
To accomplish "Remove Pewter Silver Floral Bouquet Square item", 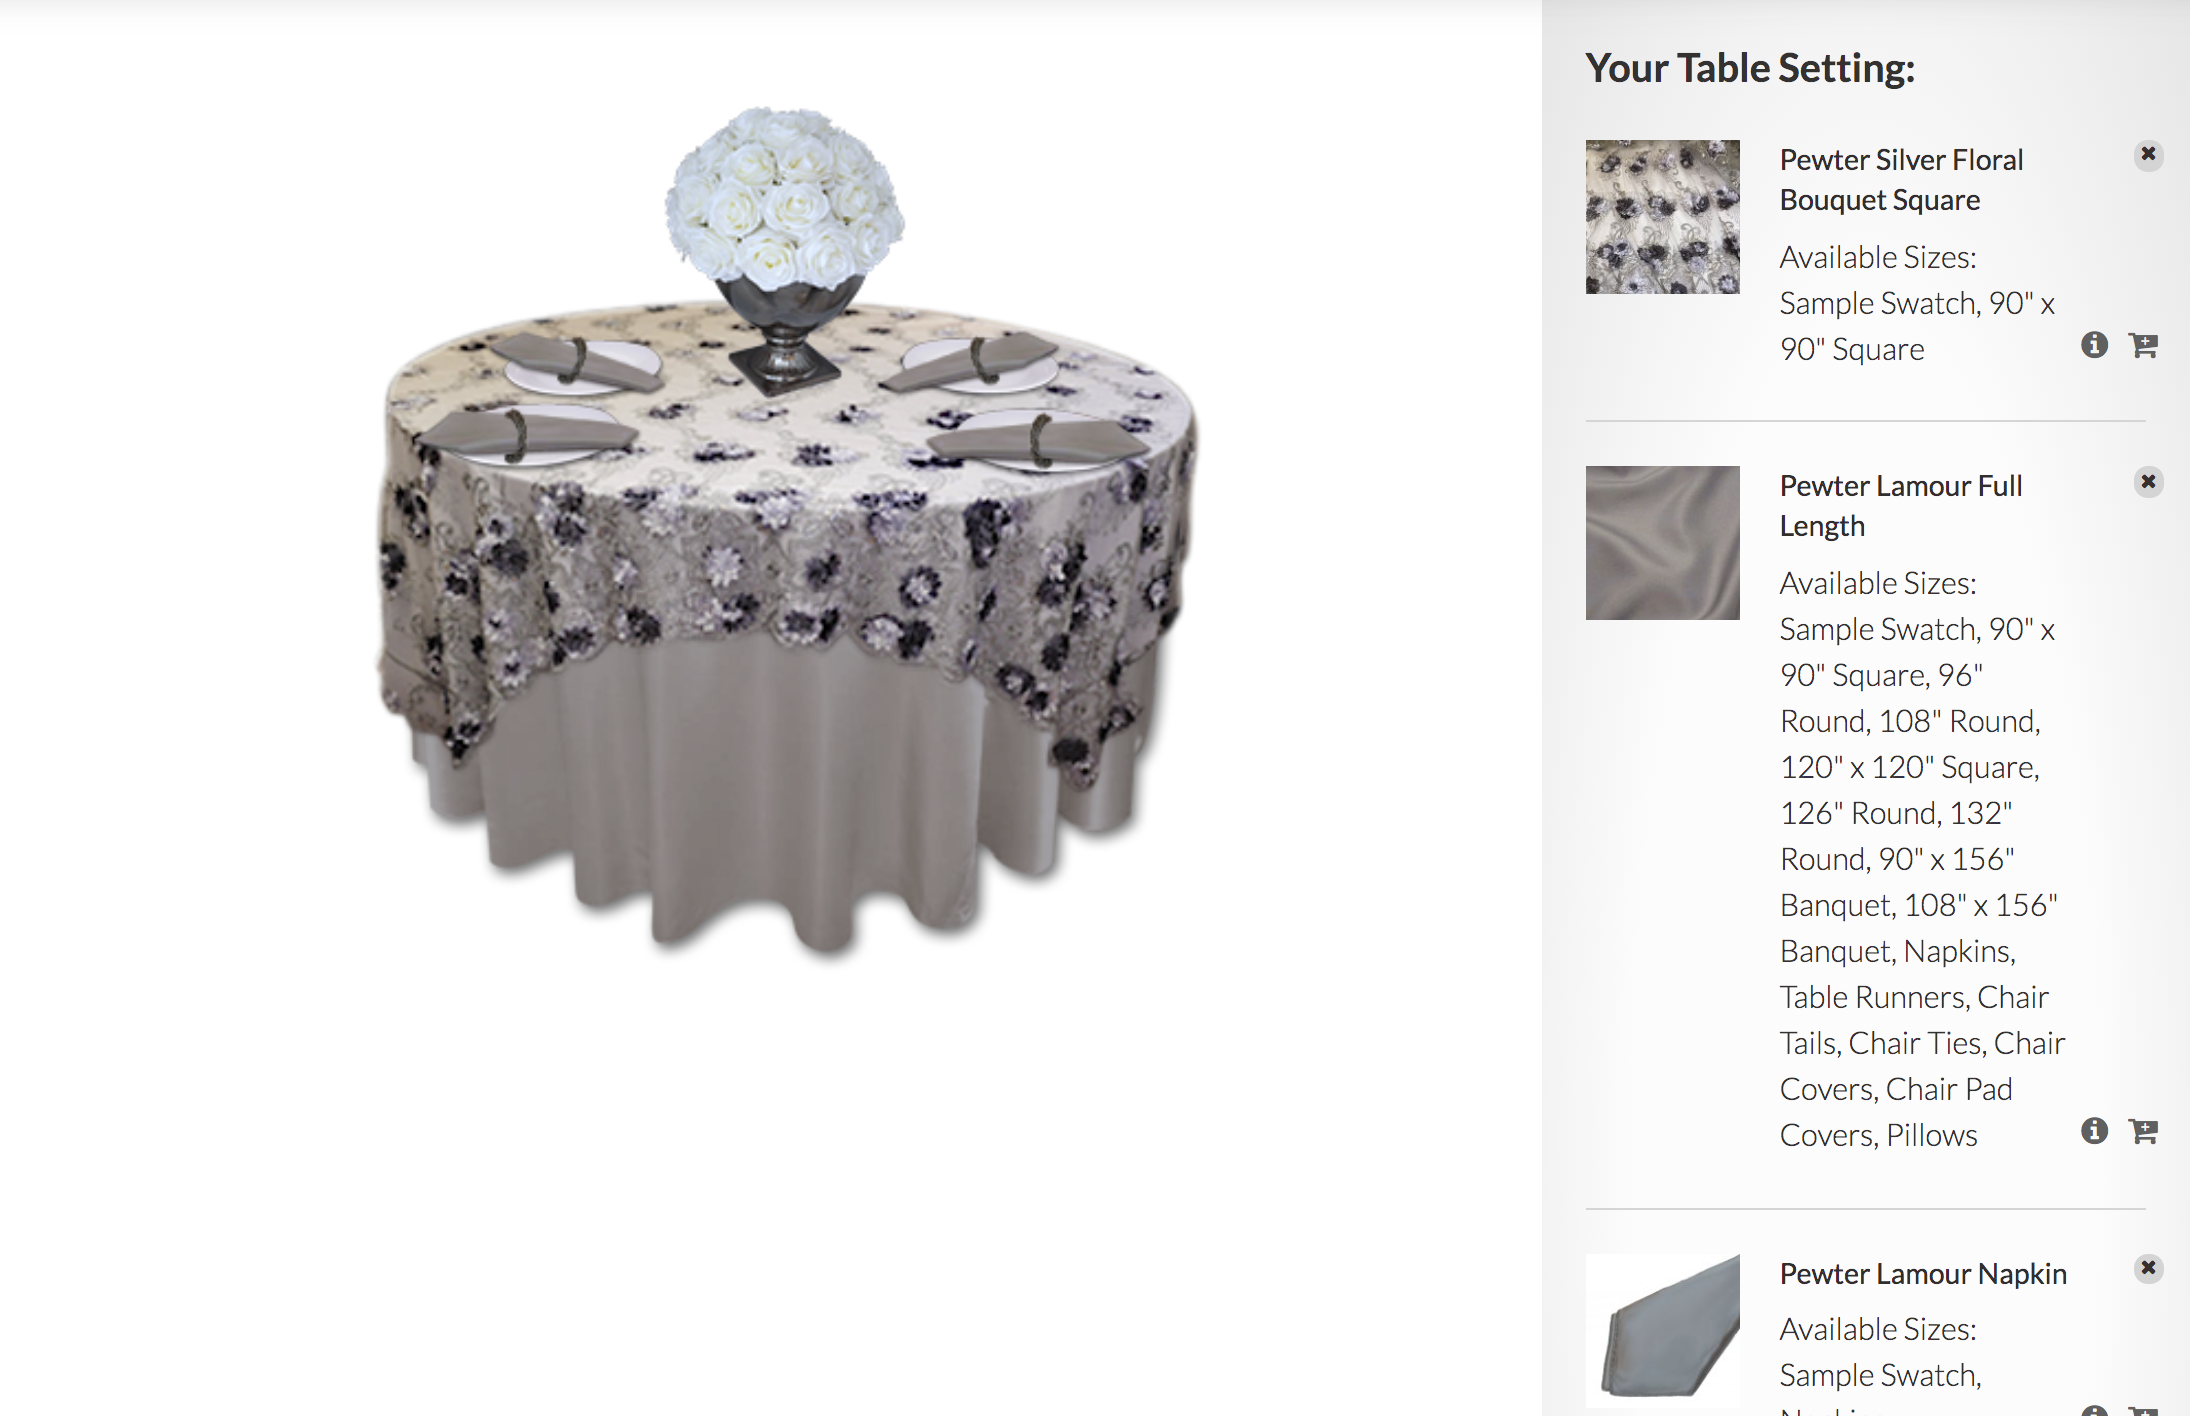I will tap(2148, 155).
